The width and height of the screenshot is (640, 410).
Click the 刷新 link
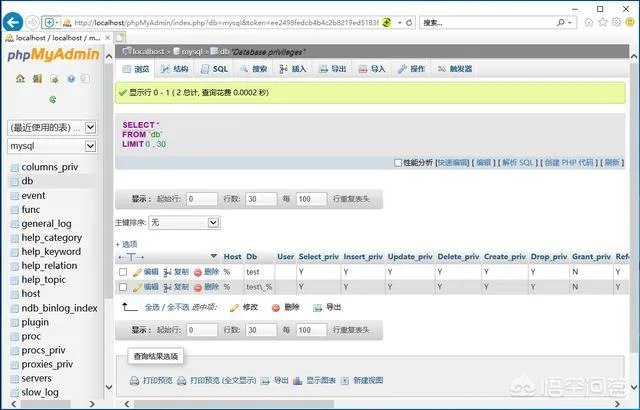tap(612, 163)
